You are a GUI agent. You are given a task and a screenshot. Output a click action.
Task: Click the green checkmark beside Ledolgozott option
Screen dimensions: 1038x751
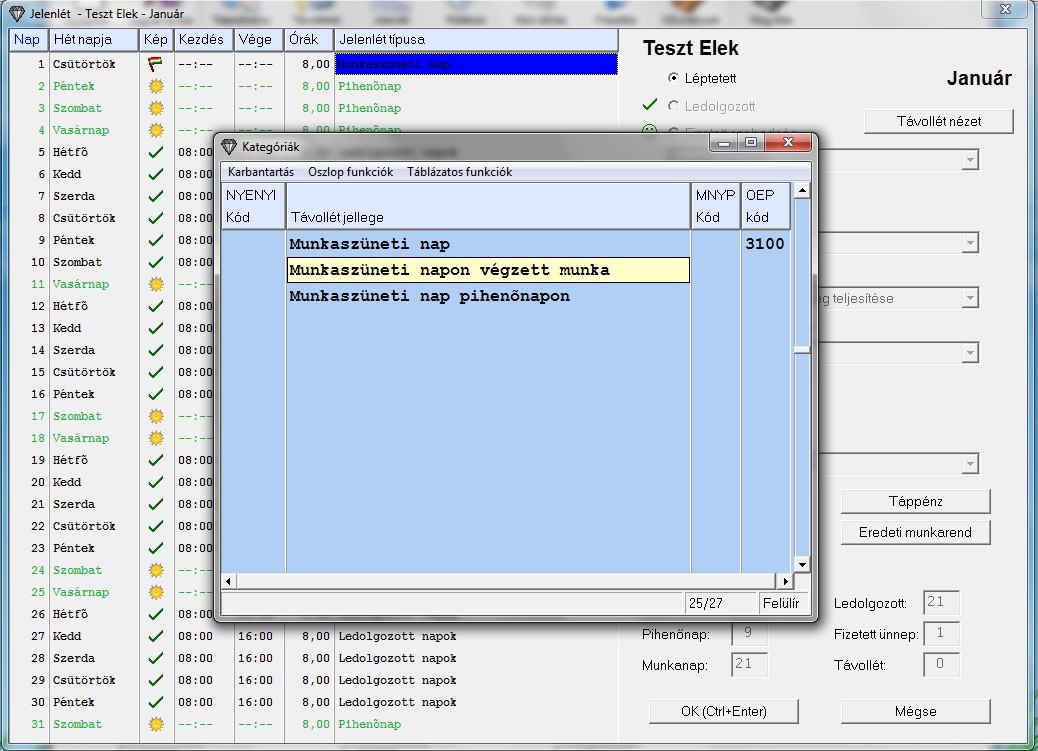coord(650,105)
